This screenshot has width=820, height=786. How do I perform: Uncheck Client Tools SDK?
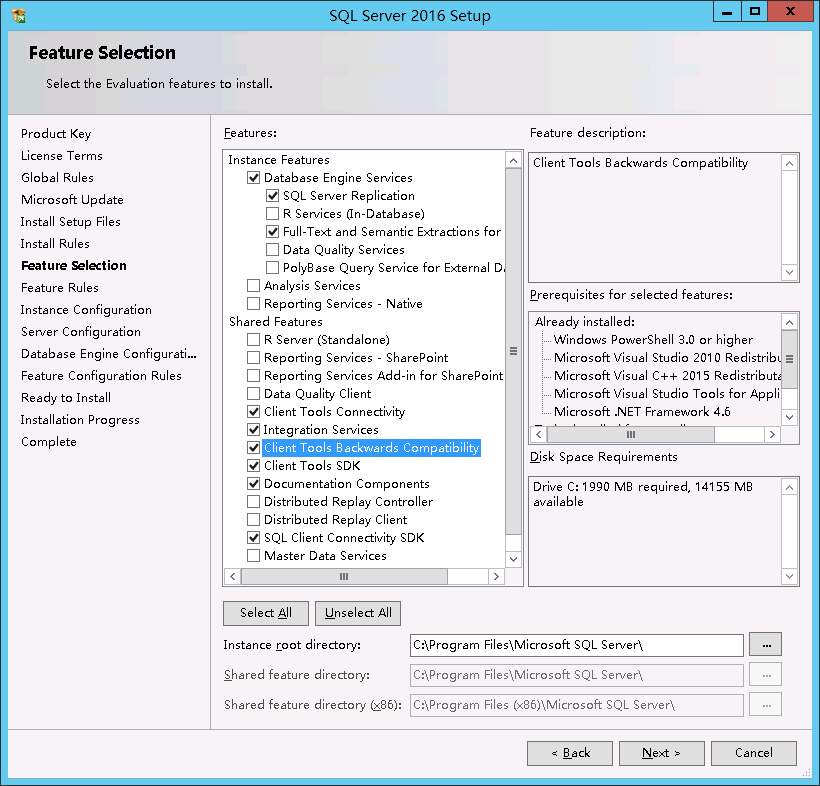point(254,465)
